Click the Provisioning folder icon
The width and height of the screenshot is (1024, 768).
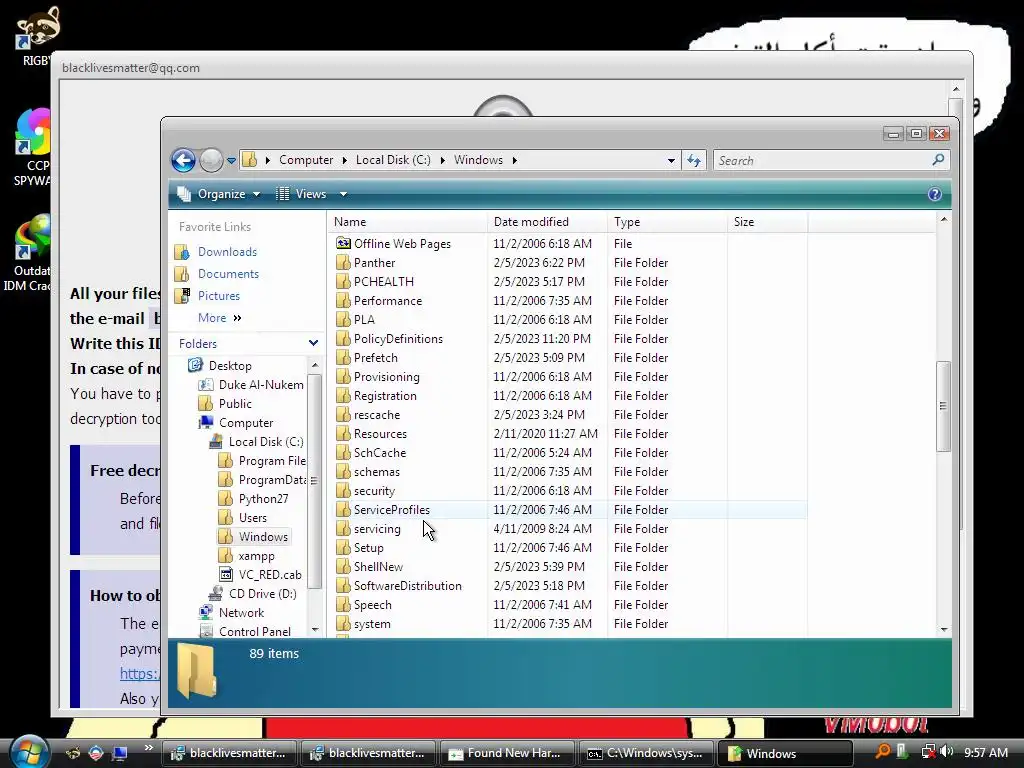coord(343,376)
